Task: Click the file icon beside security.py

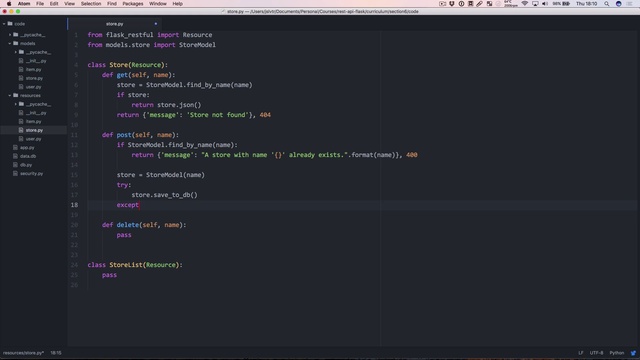Action: [15, 173]
